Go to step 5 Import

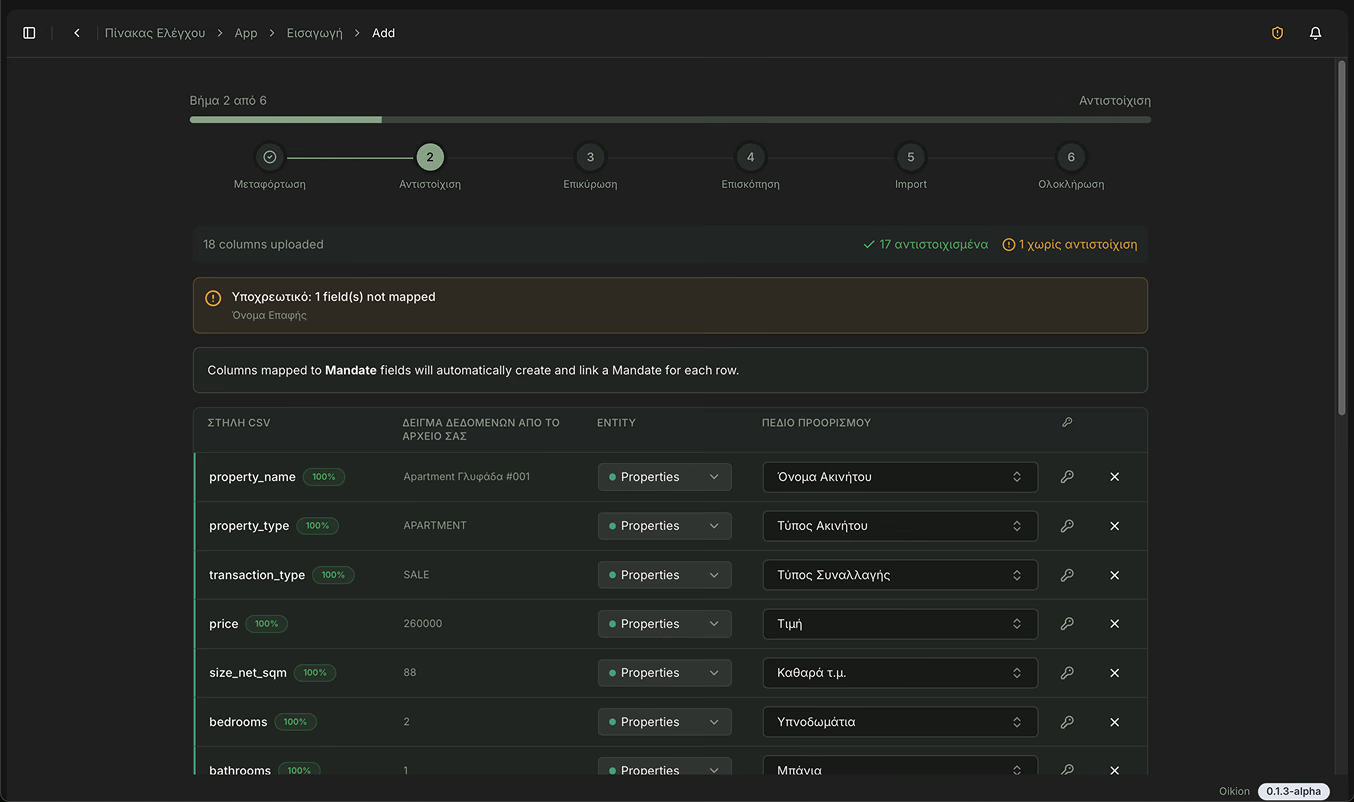(911, 157)
